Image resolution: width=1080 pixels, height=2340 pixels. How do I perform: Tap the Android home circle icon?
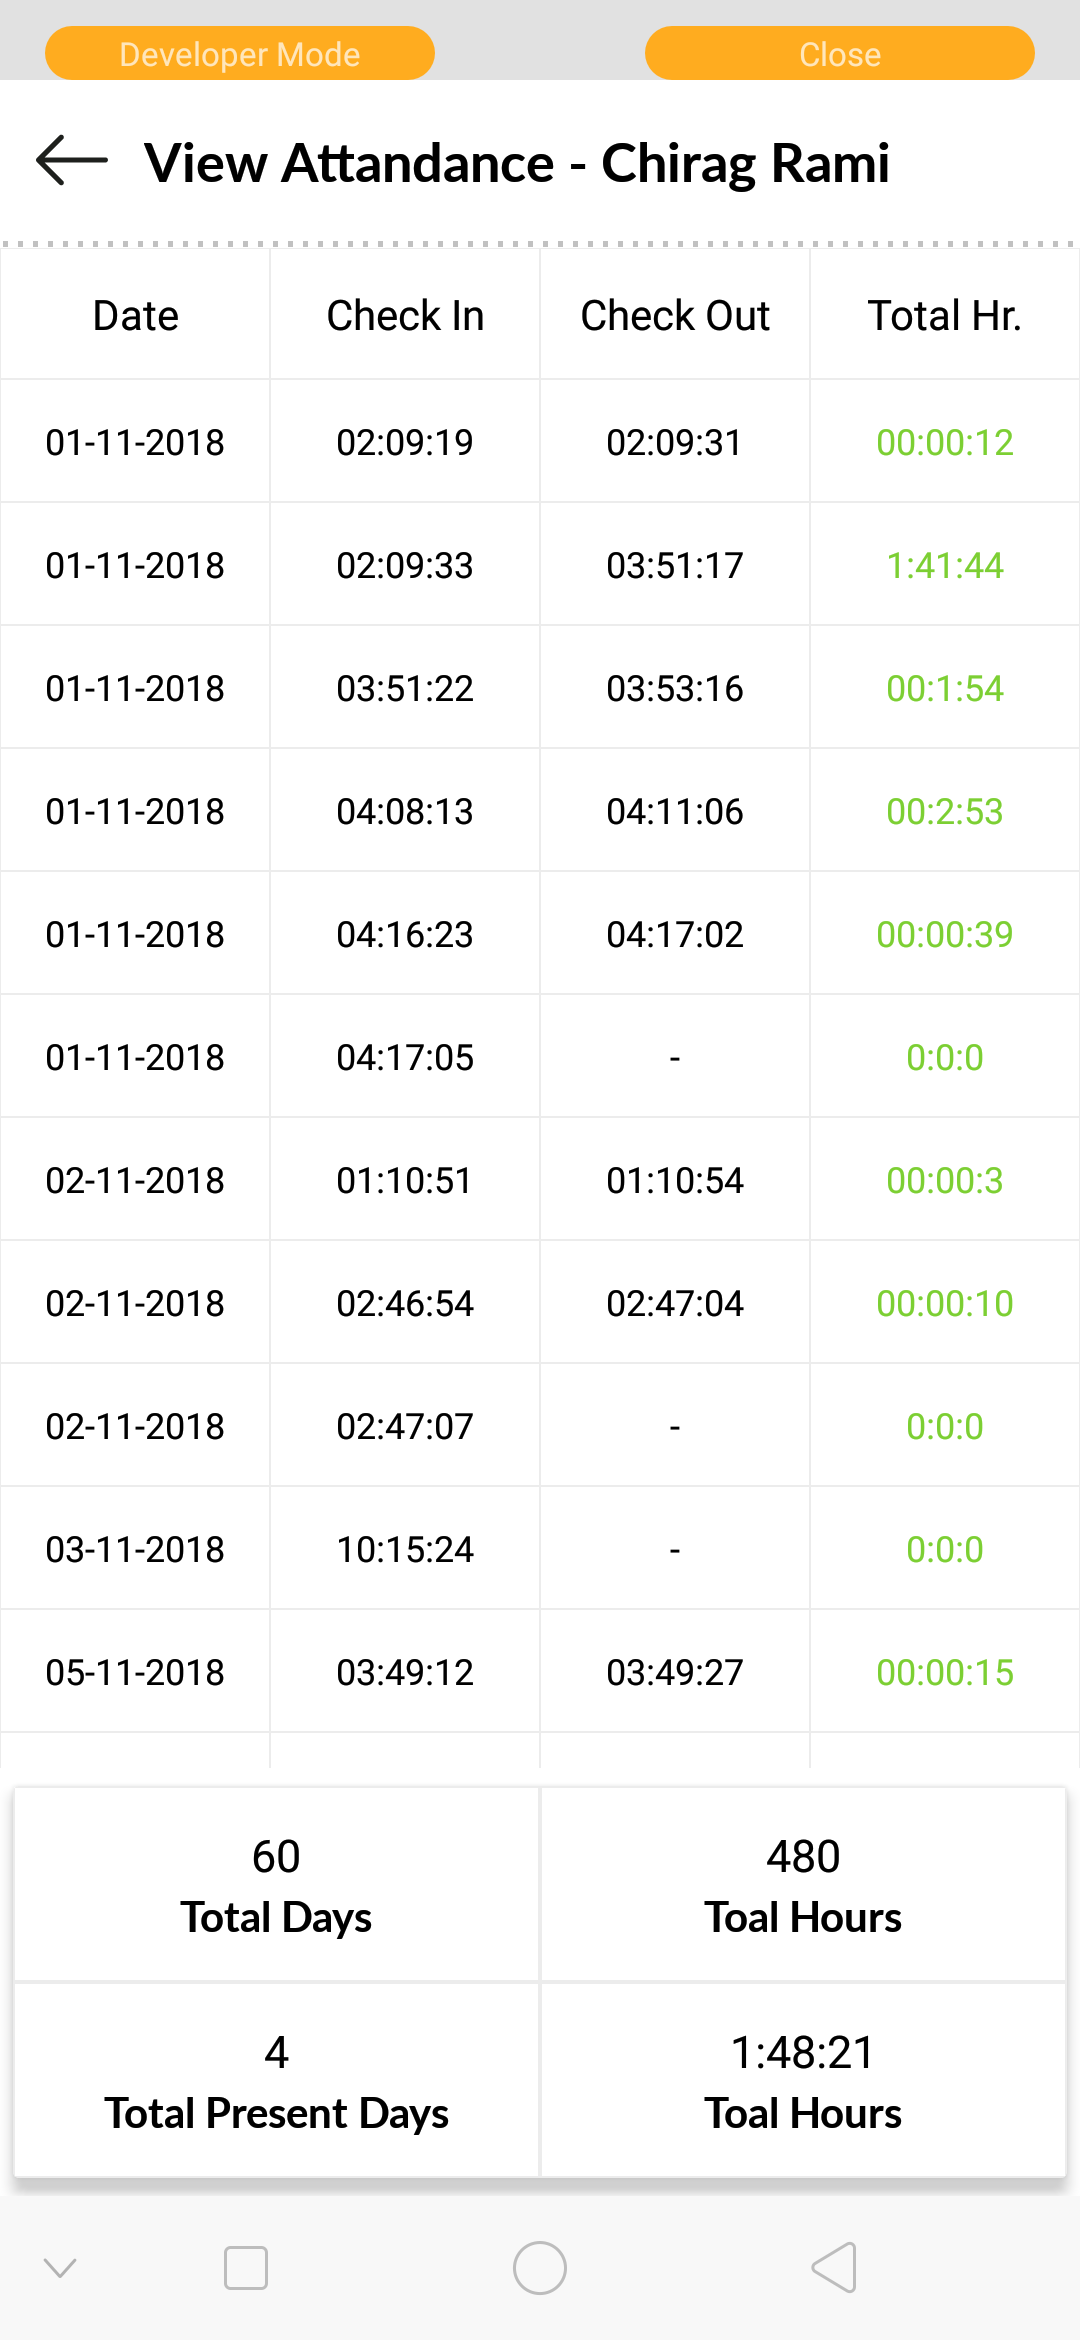click(x=540, y=2268)
